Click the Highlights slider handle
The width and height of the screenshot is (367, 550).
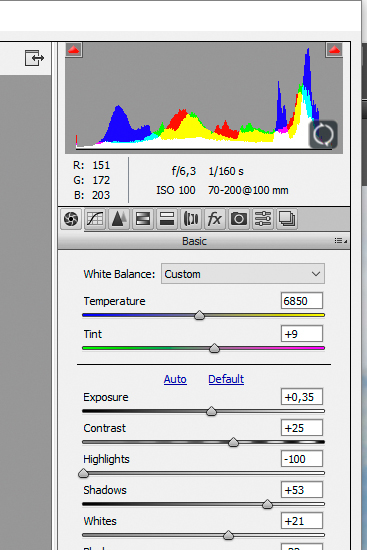click(x=84, y=473)
